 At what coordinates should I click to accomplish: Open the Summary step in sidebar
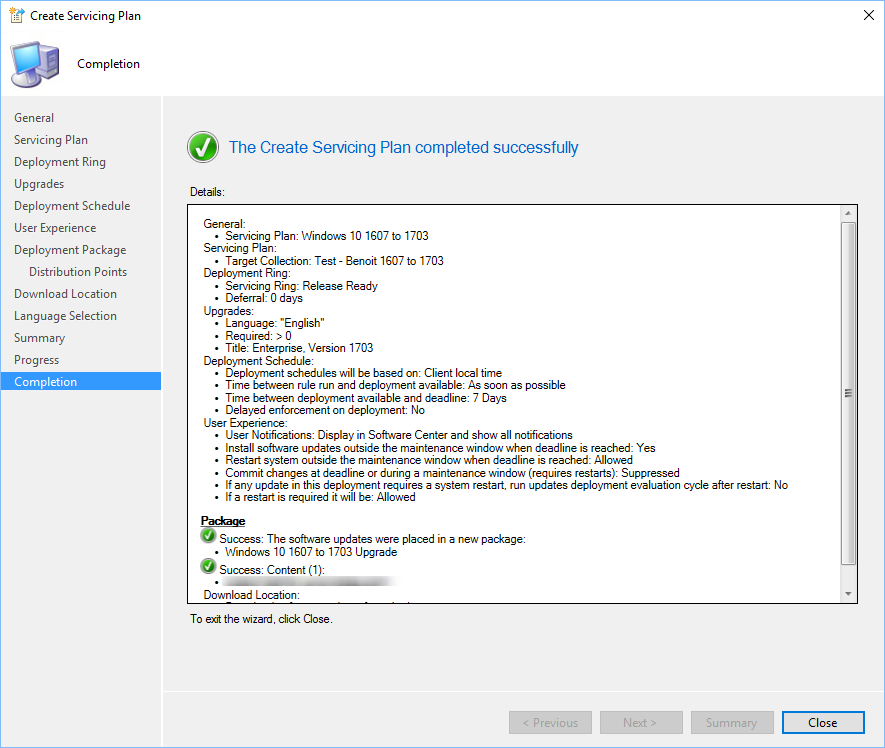pos(40,338)
